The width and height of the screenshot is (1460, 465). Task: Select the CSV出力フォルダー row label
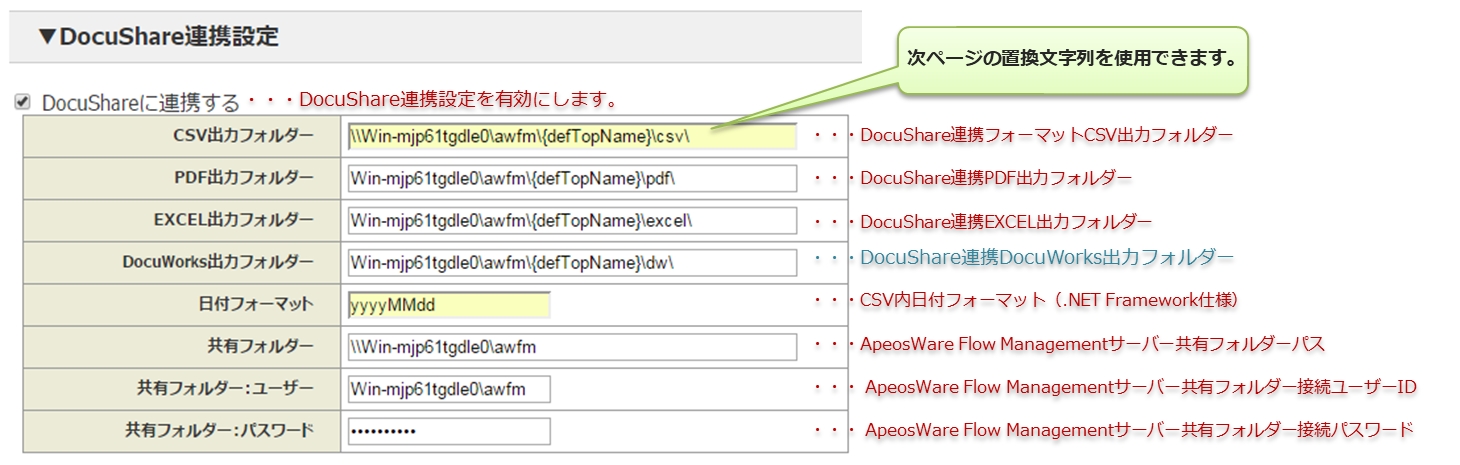point(243,135)
